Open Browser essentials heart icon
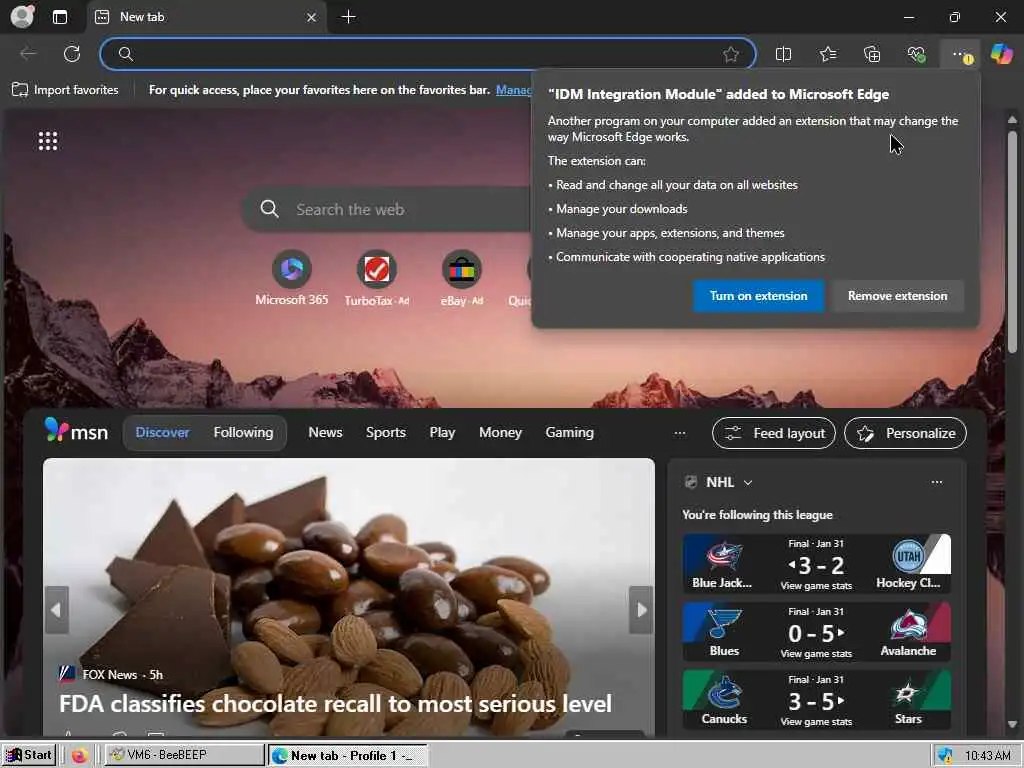 tap(916, 54)
